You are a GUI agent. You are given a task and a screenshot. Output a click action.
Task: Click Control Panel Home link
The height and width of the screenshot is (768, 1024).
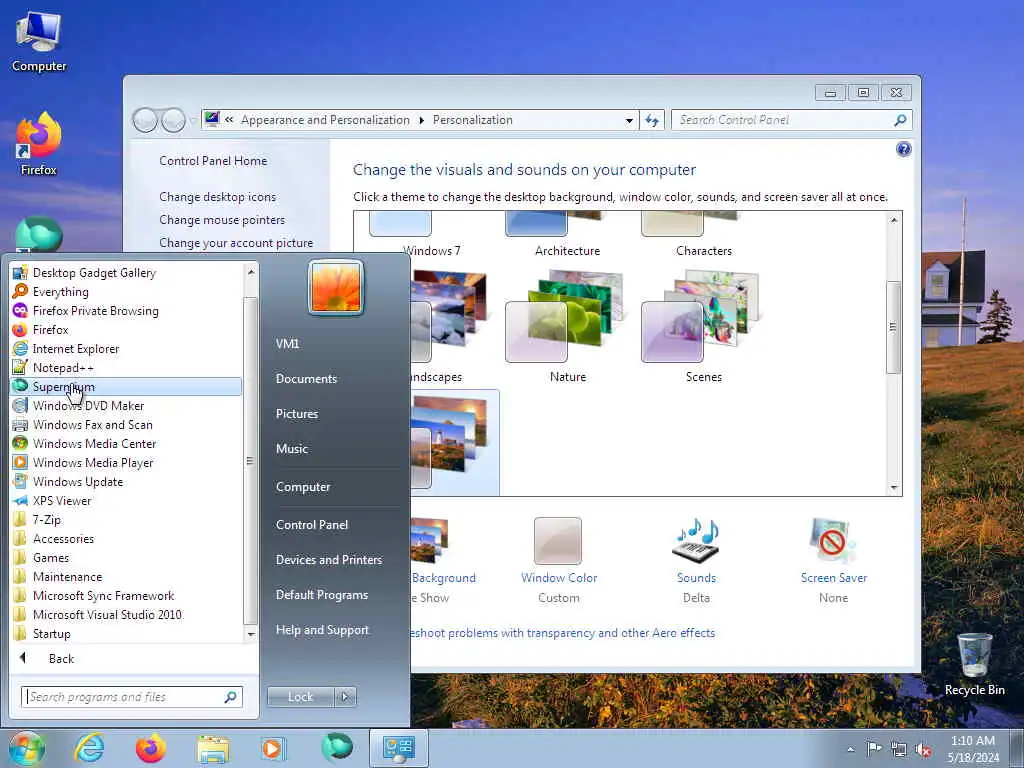click(x=213, y=161)
